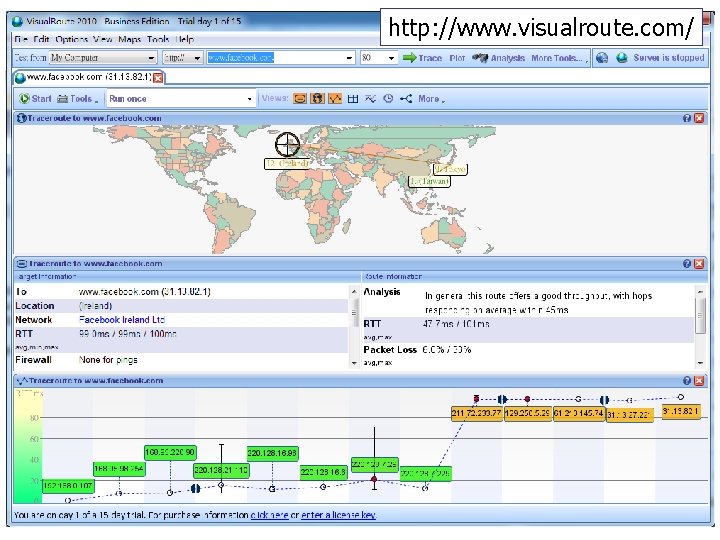Select hop label 192.168.0.107 in graph
Screen dimensions: 720x540
pyautogui.click(x=68, y=486)
